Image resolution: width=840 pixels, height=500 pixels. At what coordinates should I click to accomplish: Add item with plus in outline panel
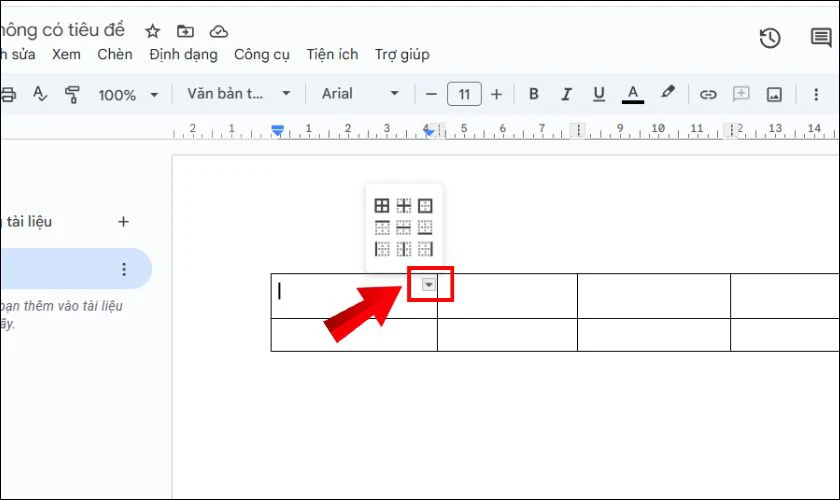pyautogui.click(x=123, y=221)
